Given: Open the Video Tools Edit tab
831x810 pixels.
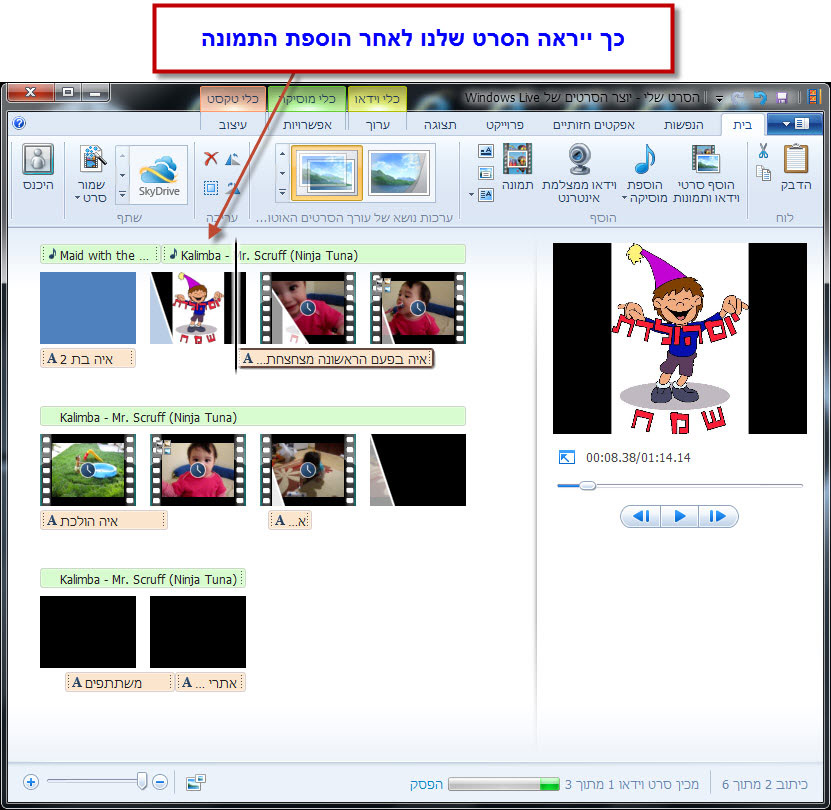Looking at the screenshot, I should point(377,125).
